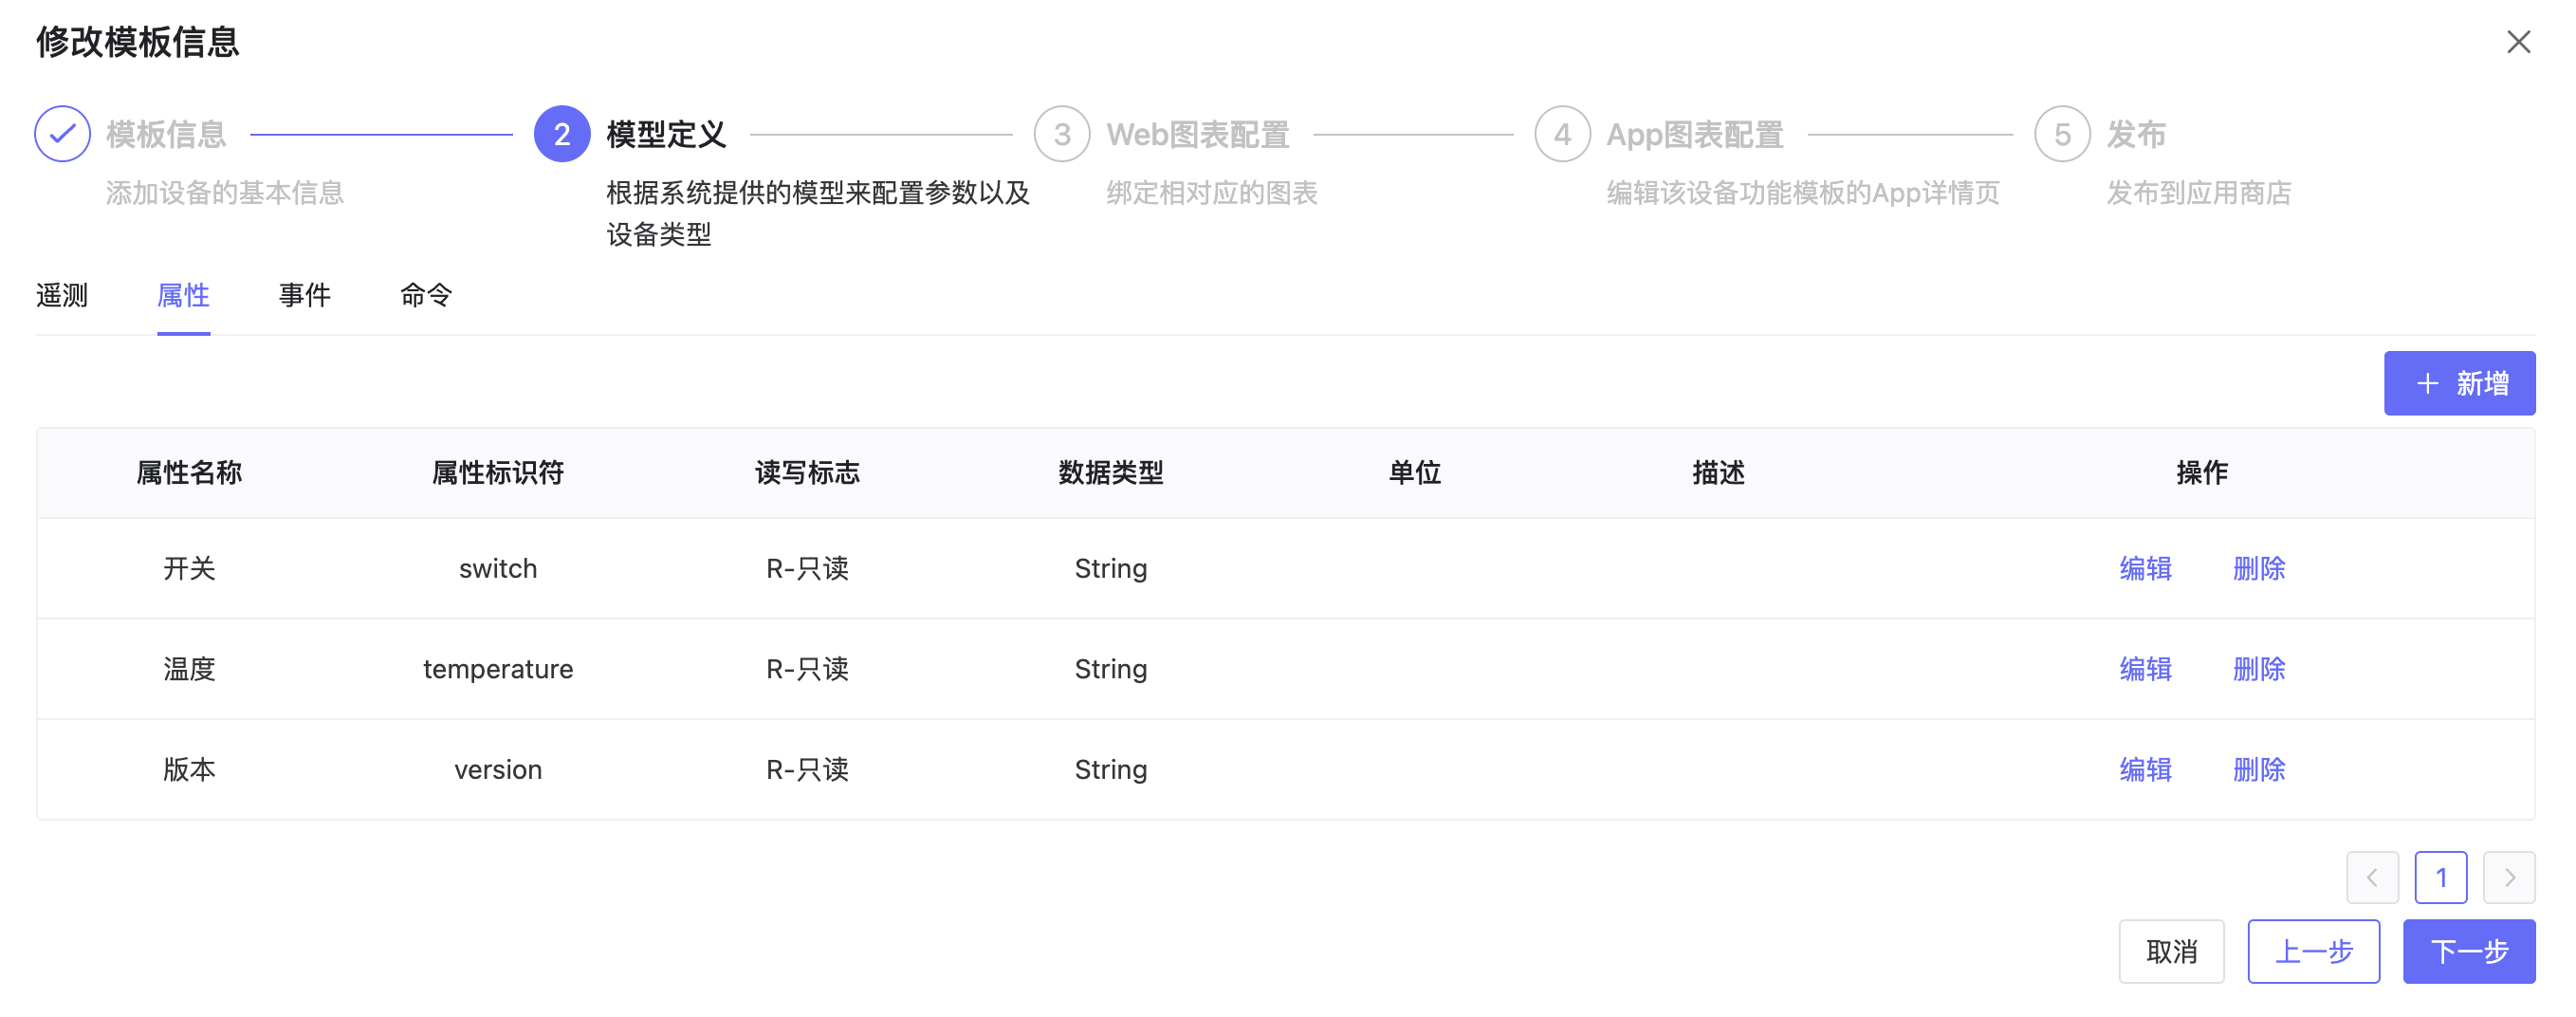Viewport: 2576px width, 1017px height.
Task: Select page 1 in pagination
Action: [x=2440, y=877]
